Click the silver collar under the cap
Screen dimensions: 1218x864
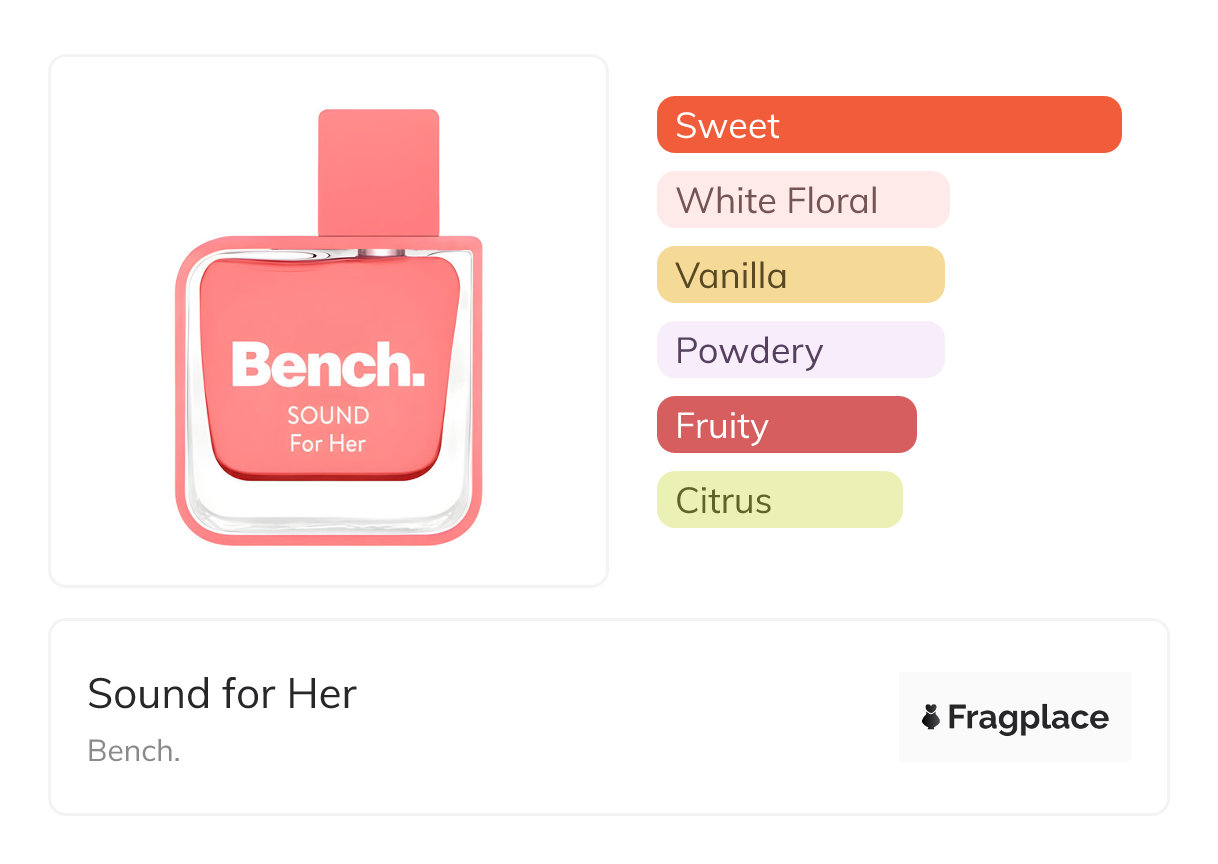coord(378,250)
